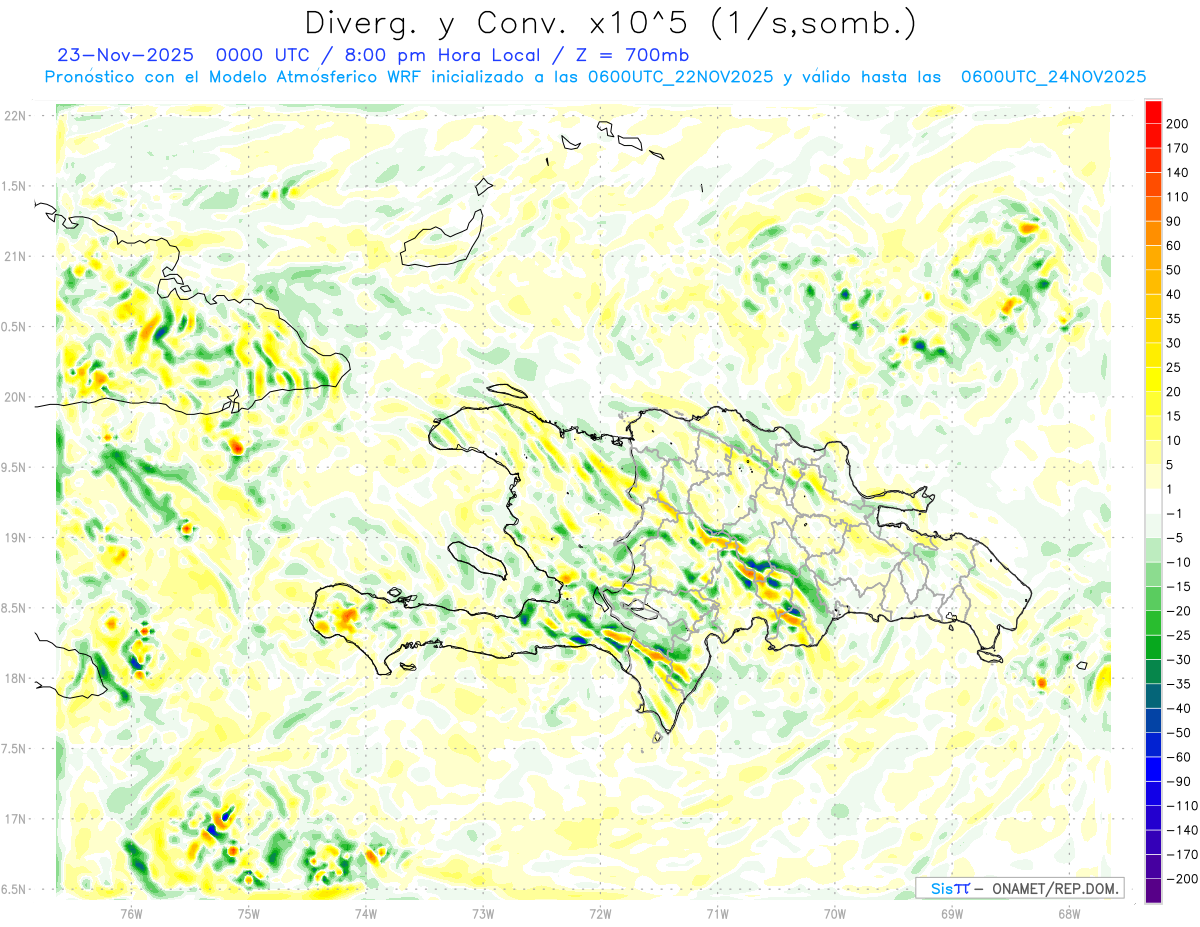Click the '9.5N' latitude label
The width and height of the screenshot is (1200, 927).
[14, 467]
